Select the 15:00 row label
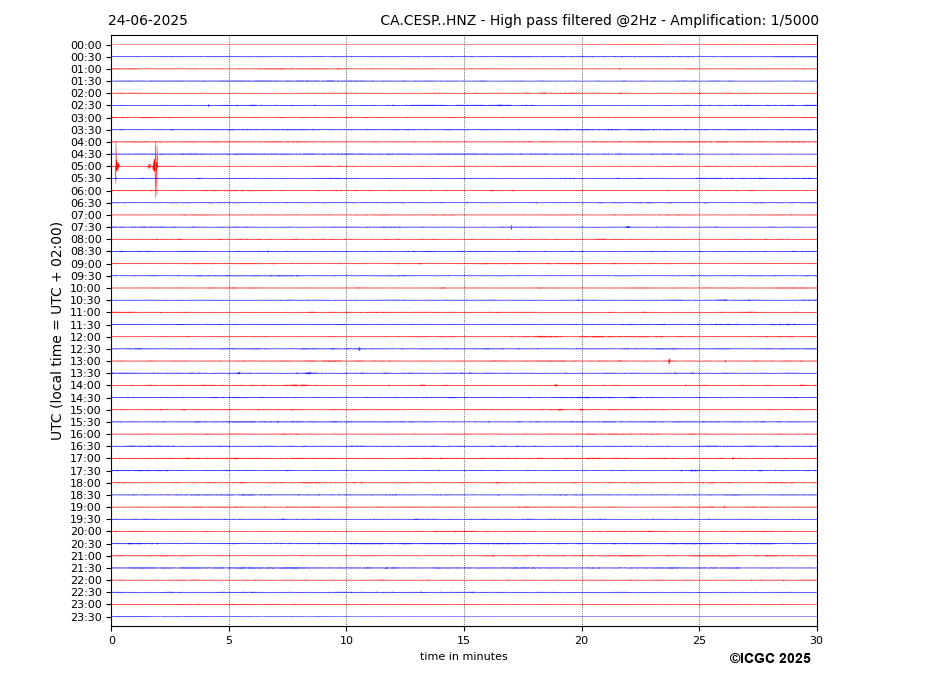The width and height of the screenshot is (927, 696). 86,410
